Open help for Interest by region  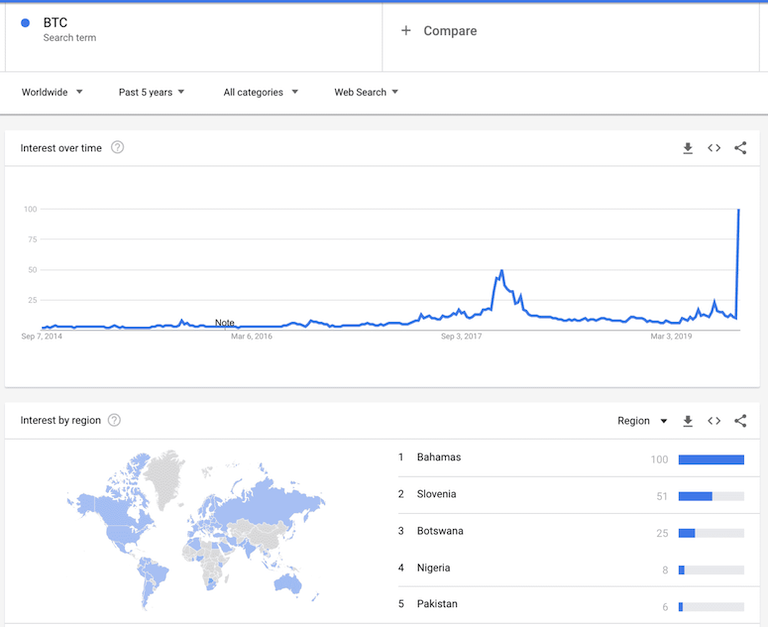(114, 420)
